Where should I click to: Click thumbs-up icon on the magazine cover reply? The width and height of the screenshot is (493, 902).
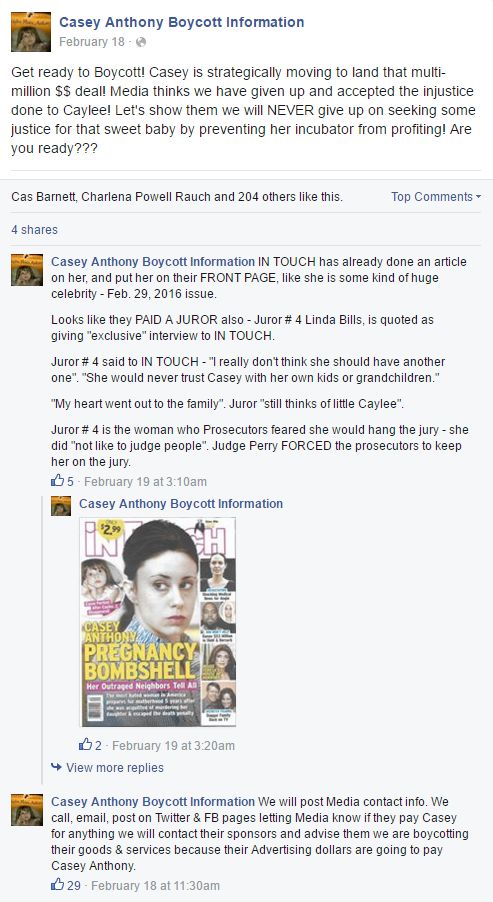tap(85, 744)
